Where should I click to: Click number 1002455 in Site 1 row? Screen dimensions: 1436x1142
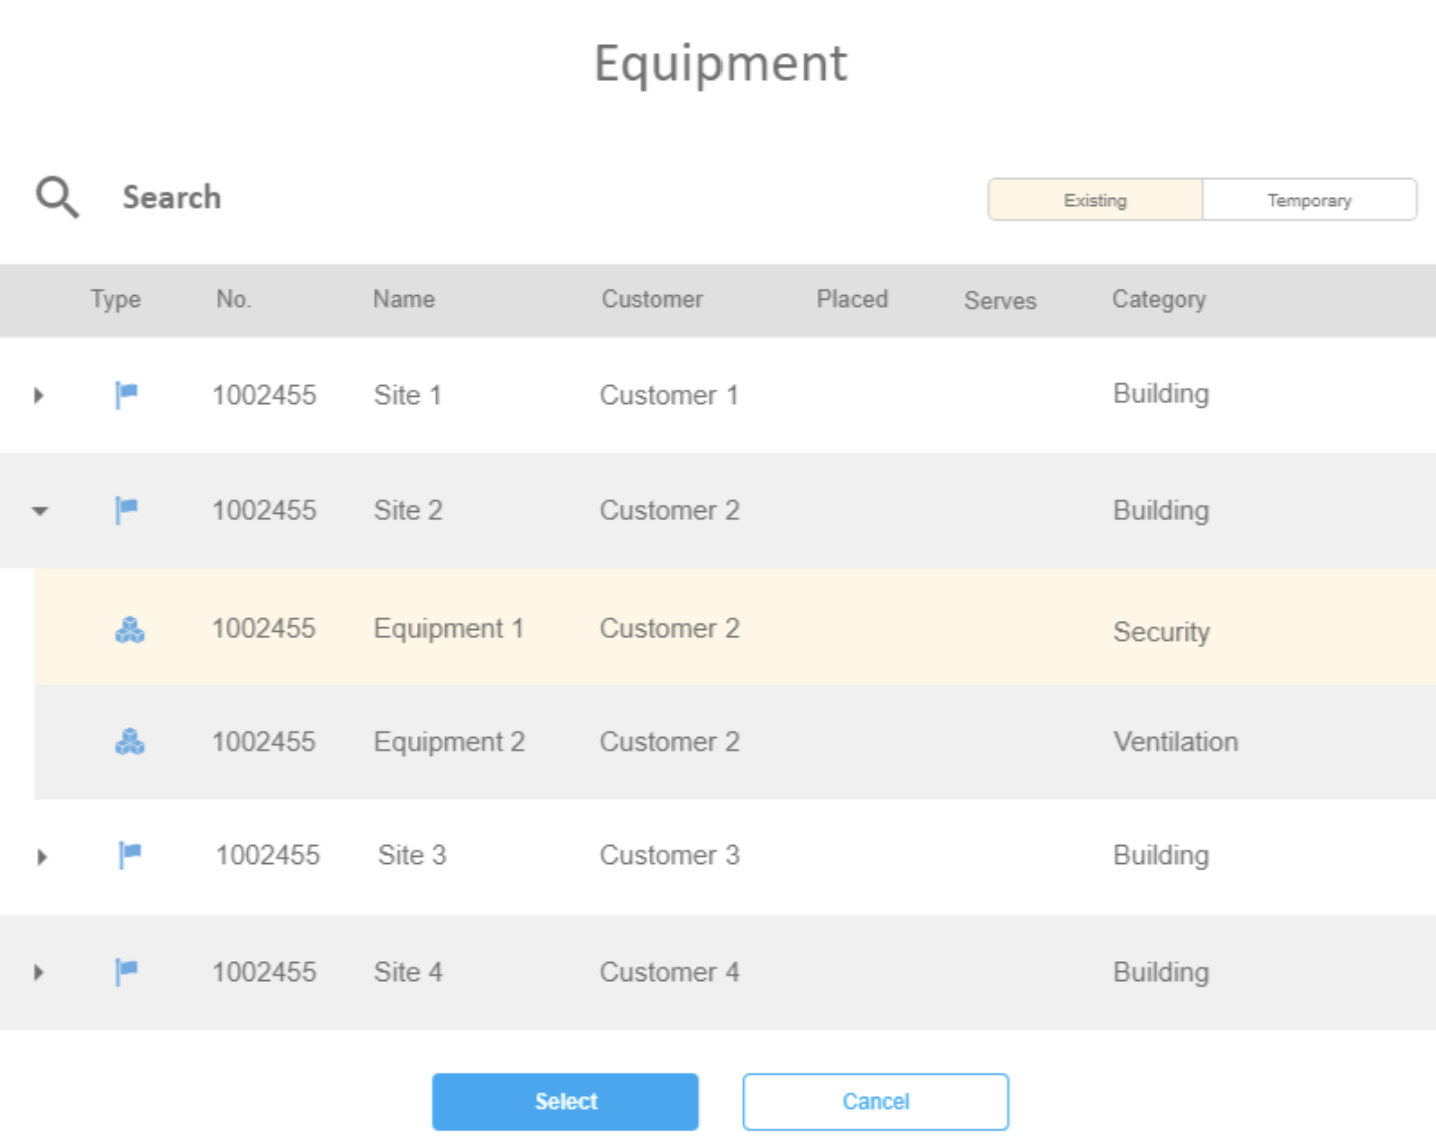(x=264, y=395)
